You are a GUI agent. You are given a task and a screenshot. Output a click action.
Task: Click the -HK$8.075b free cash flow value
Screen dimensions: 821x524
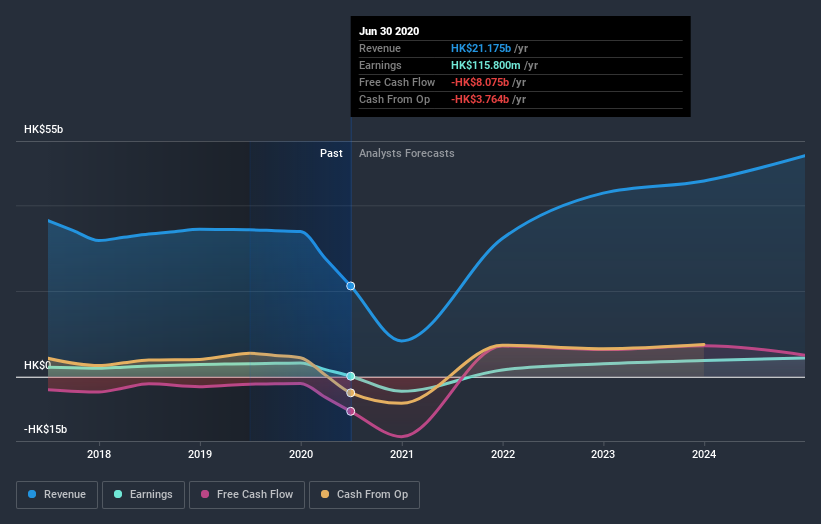click(x=480, y=82)
